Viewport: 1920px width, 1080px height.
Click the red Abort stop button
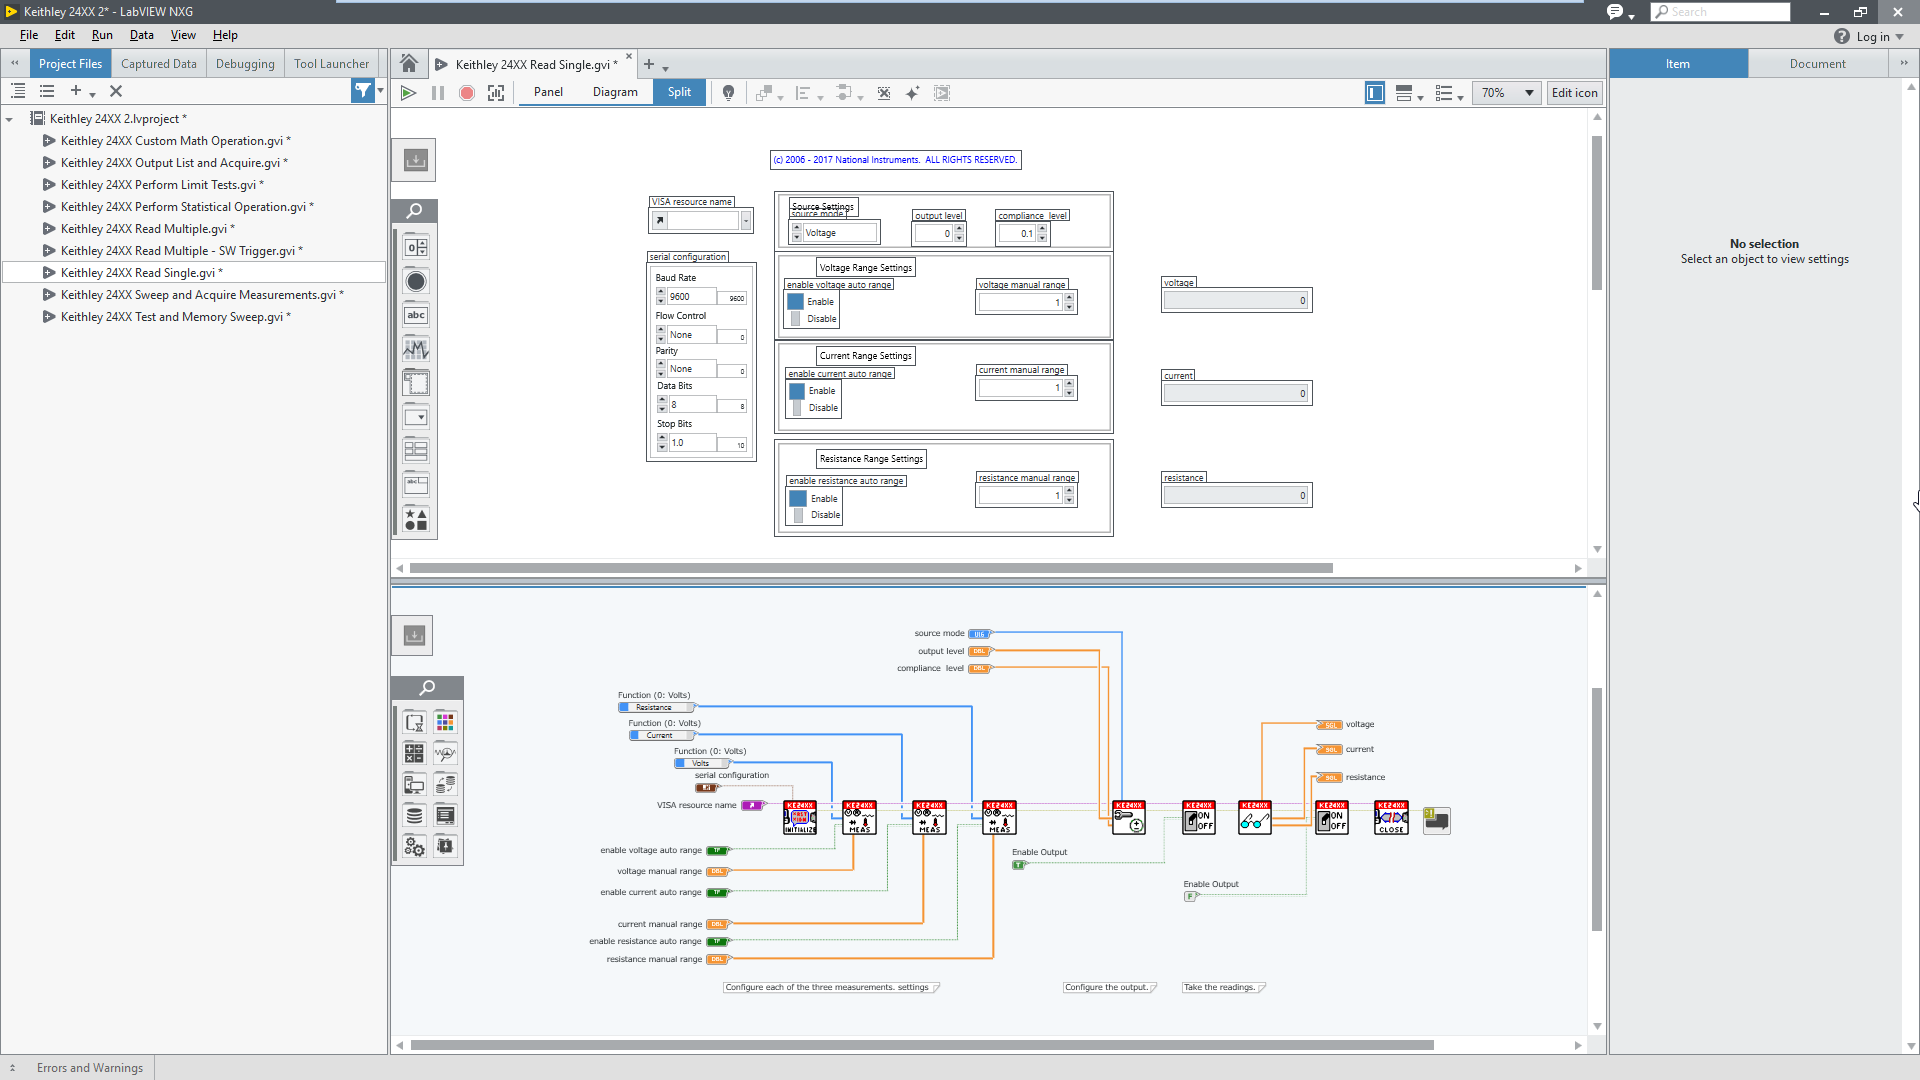467,93
